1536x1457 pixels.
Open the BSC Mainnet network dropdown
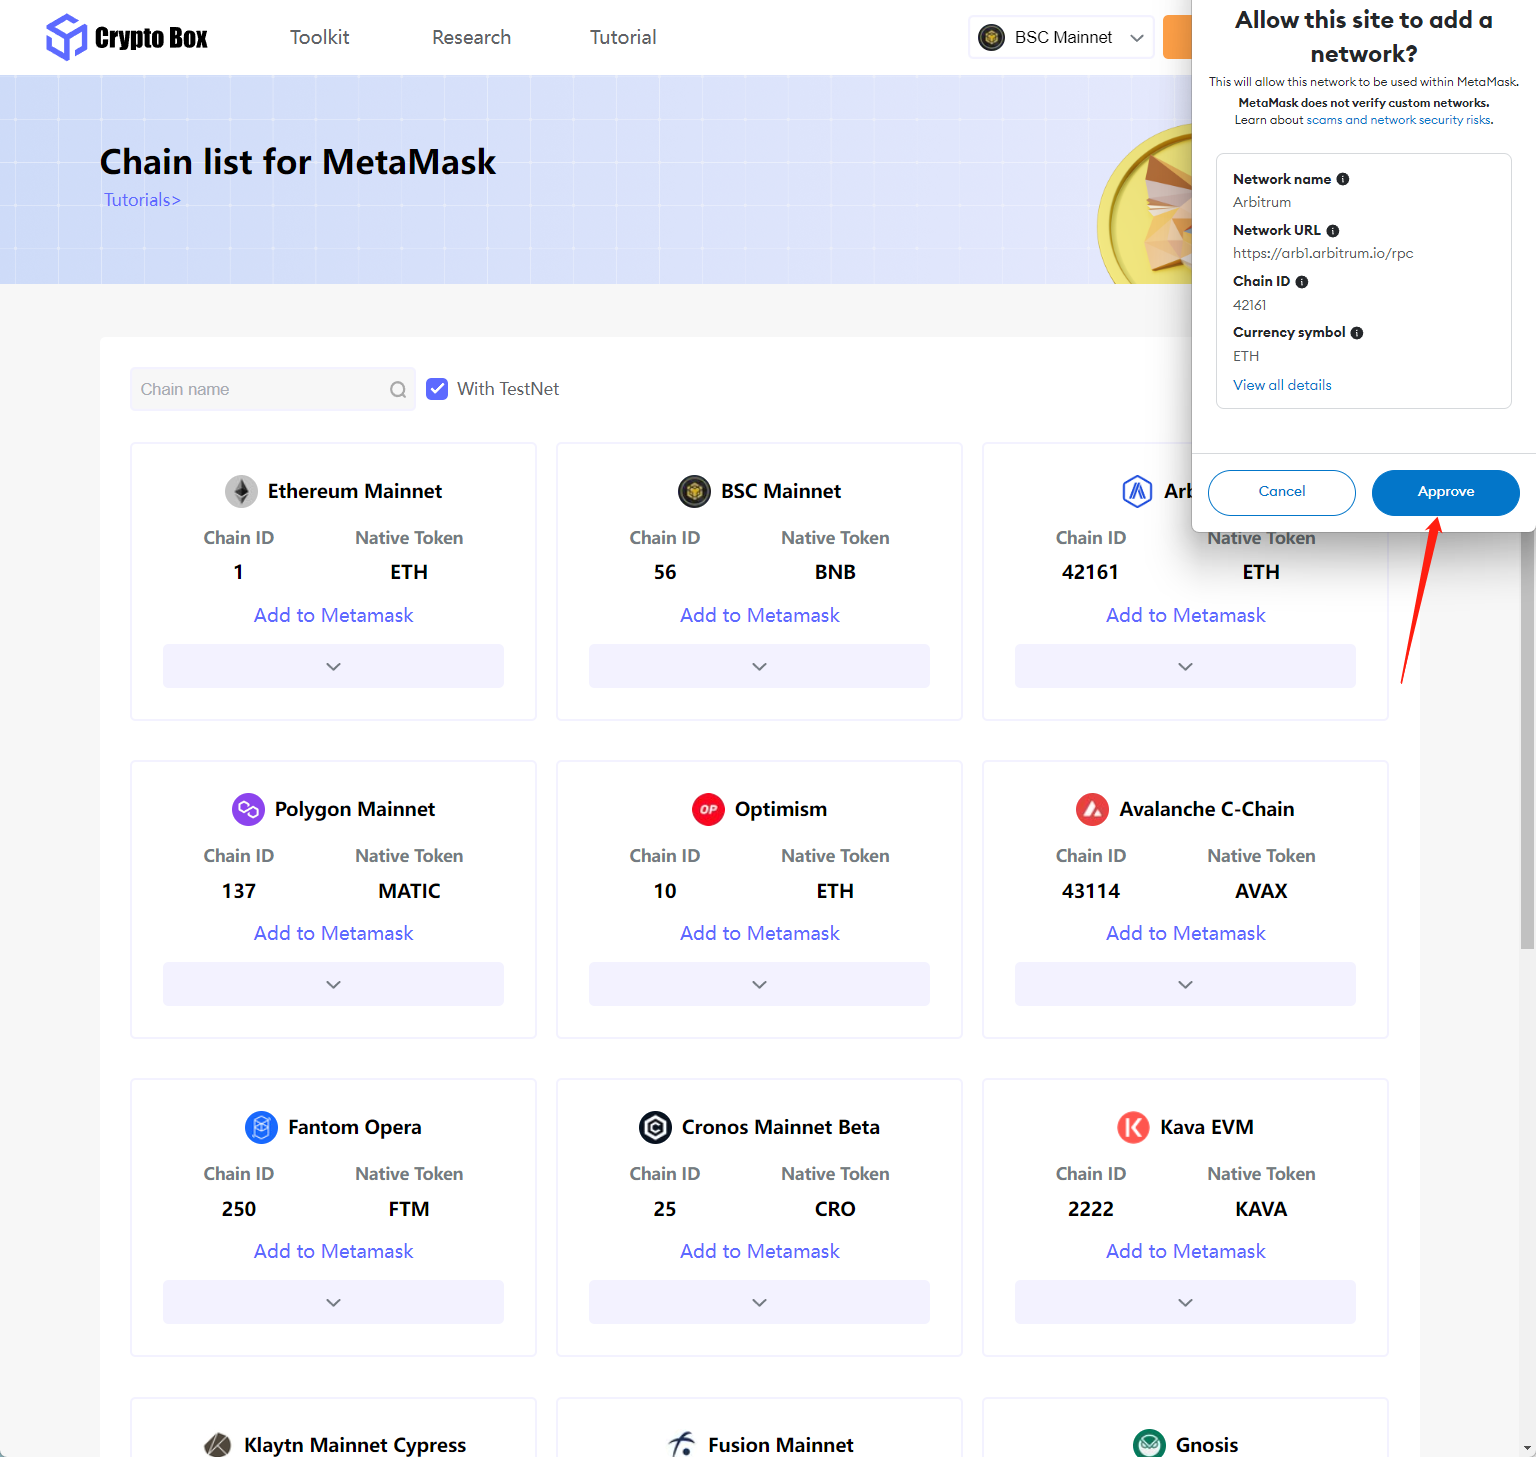1061,37
